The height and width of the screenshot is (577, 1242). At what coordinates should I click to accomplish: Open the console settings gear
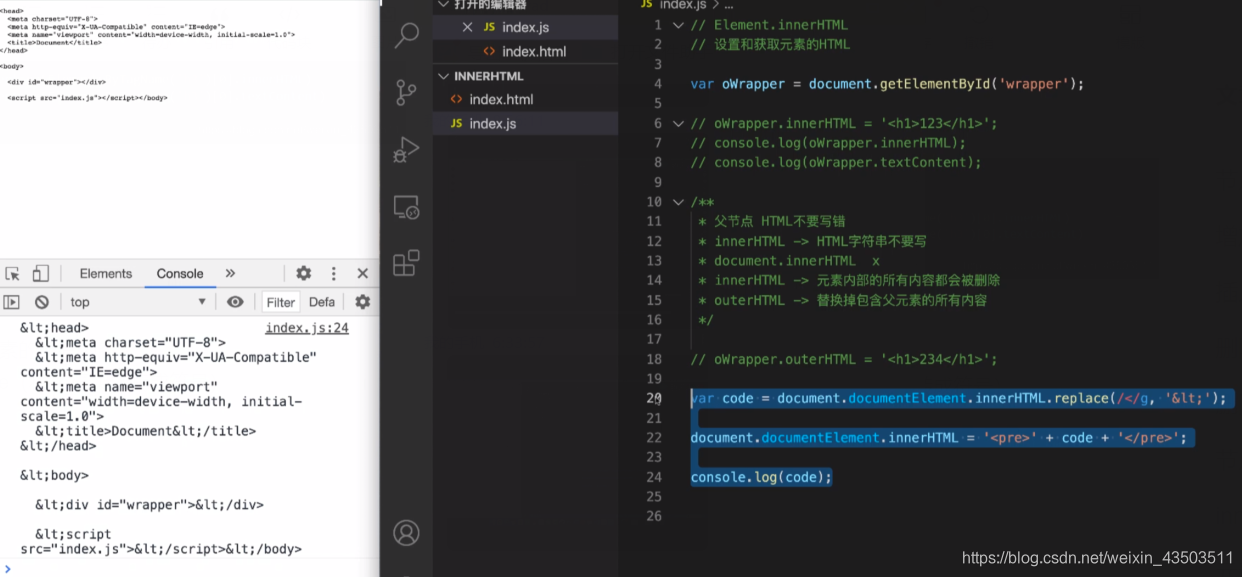click(x=363, y=302)
